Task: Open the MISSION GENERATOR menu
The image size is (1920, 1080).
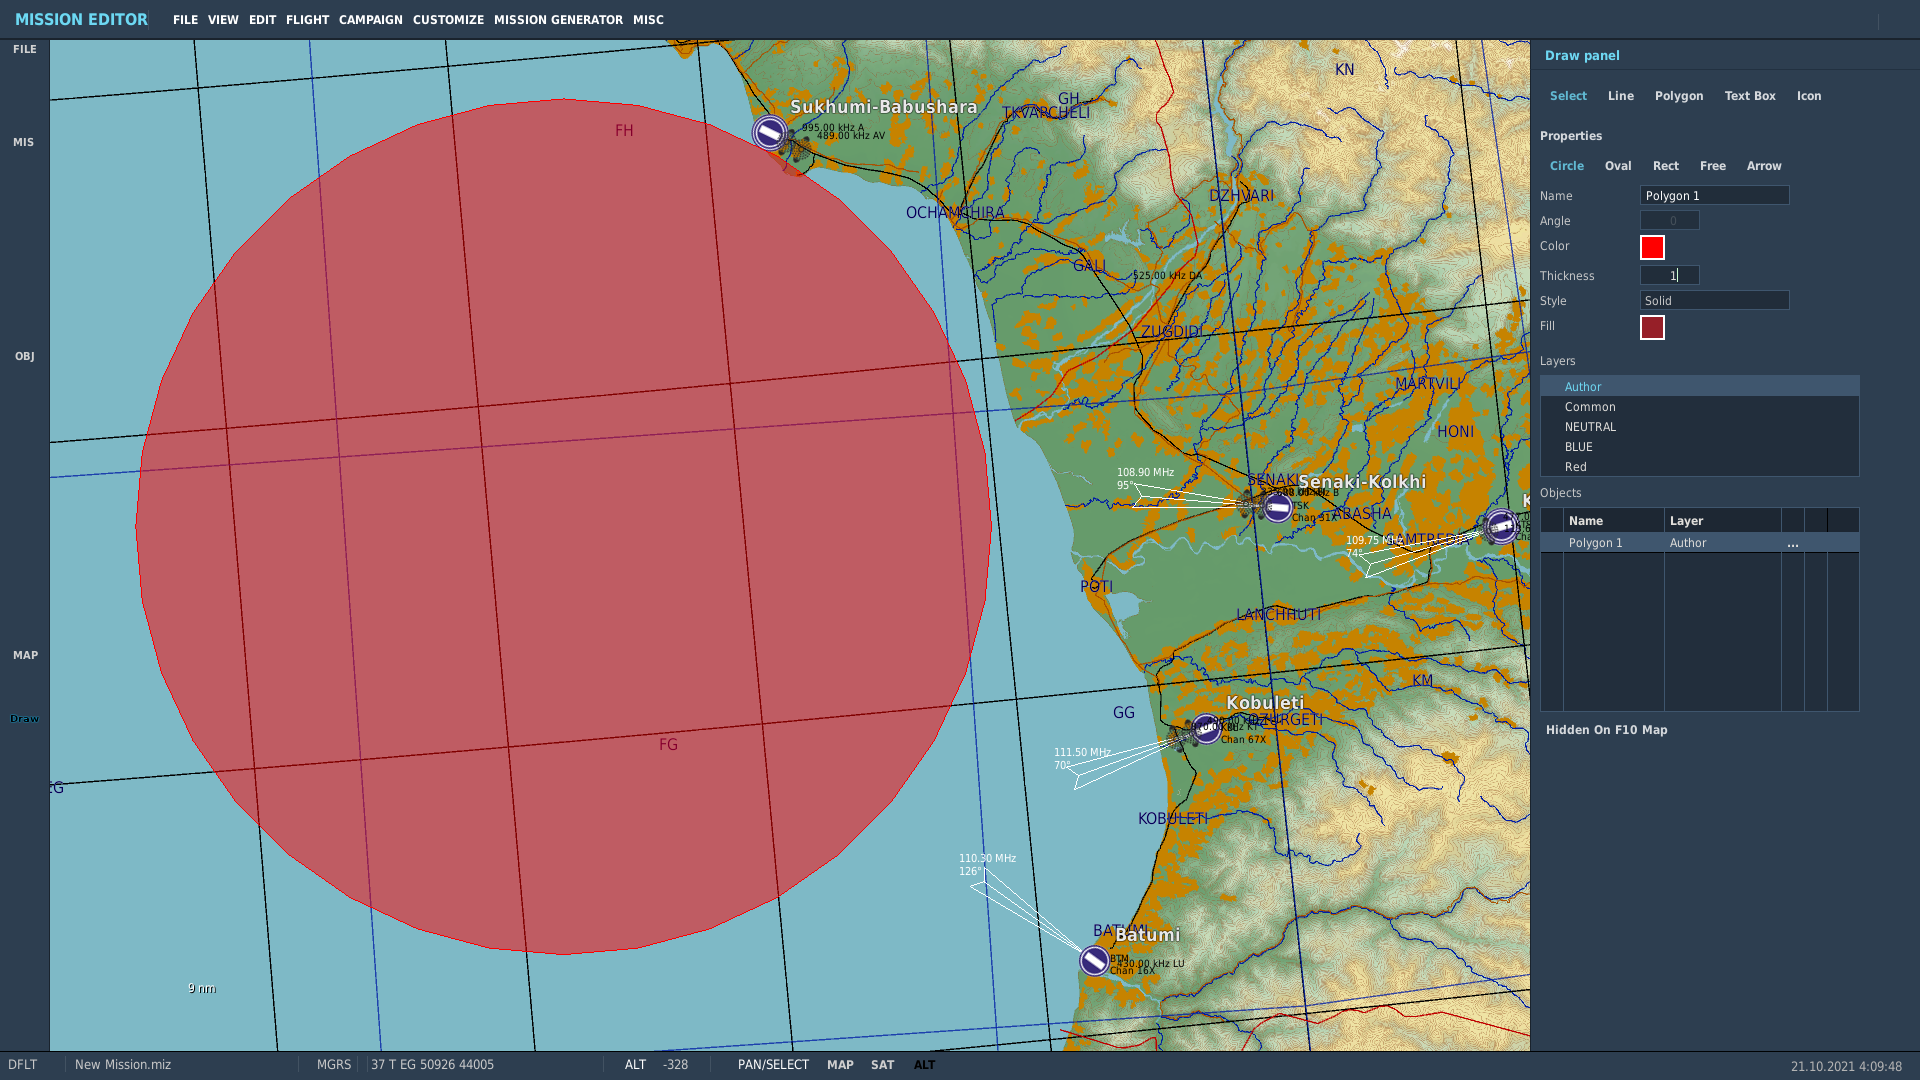Action: (558, 20)
